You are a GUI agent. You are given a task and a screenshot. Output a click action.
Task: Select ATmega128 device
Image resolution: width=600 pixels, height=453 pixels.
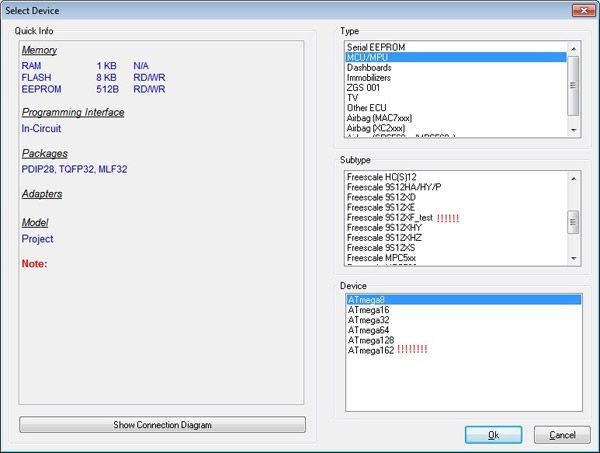[371, 341]
